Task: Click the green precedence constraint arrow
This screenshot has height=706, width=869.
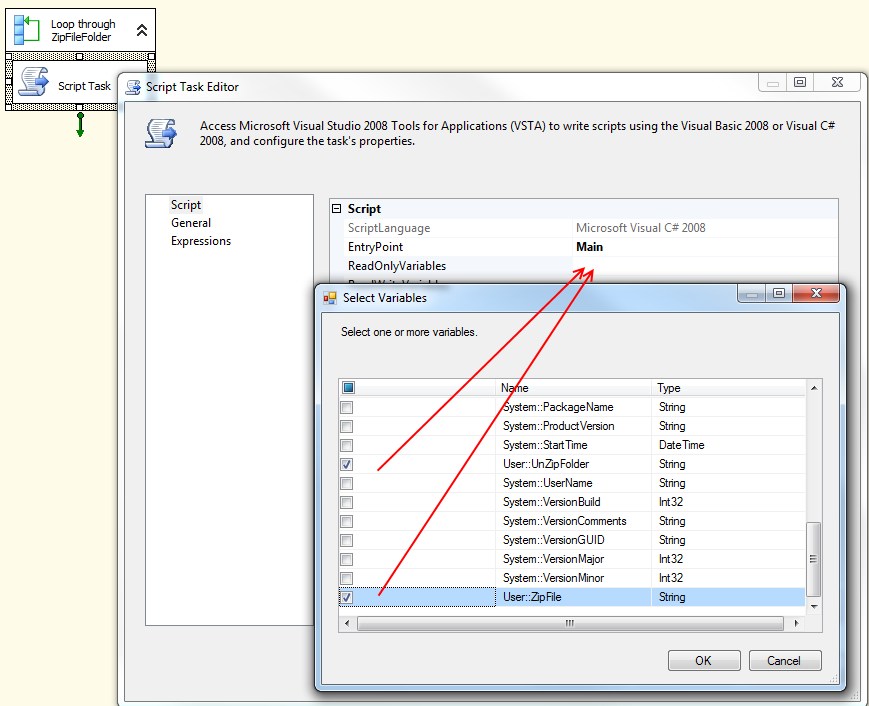Action: point(80,127)
